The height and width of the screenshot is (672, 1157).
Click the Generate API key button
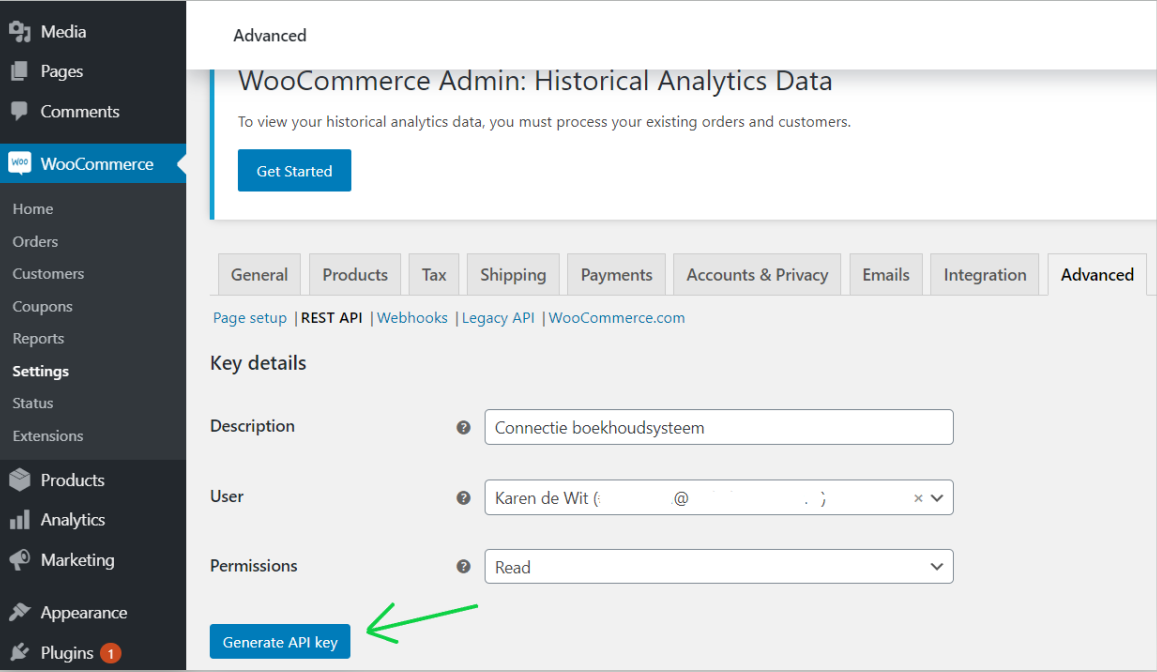coord(280,642)
